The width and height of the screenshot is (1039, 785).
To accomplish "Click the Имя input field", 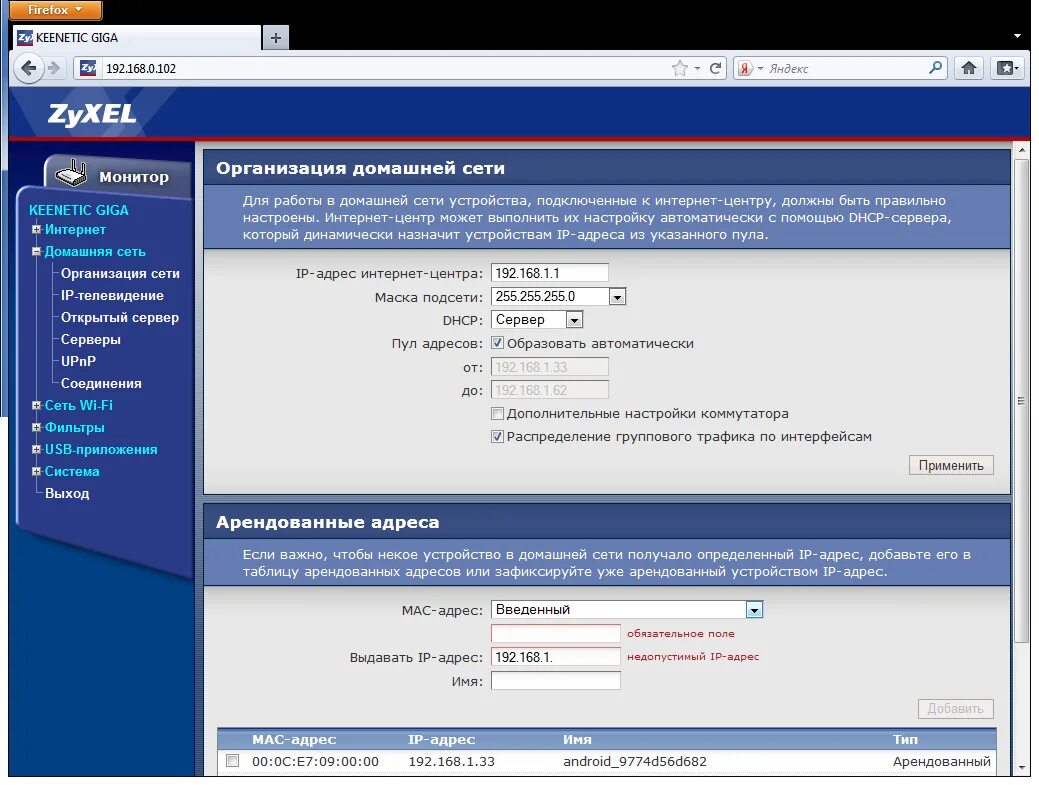I will 555,680.
